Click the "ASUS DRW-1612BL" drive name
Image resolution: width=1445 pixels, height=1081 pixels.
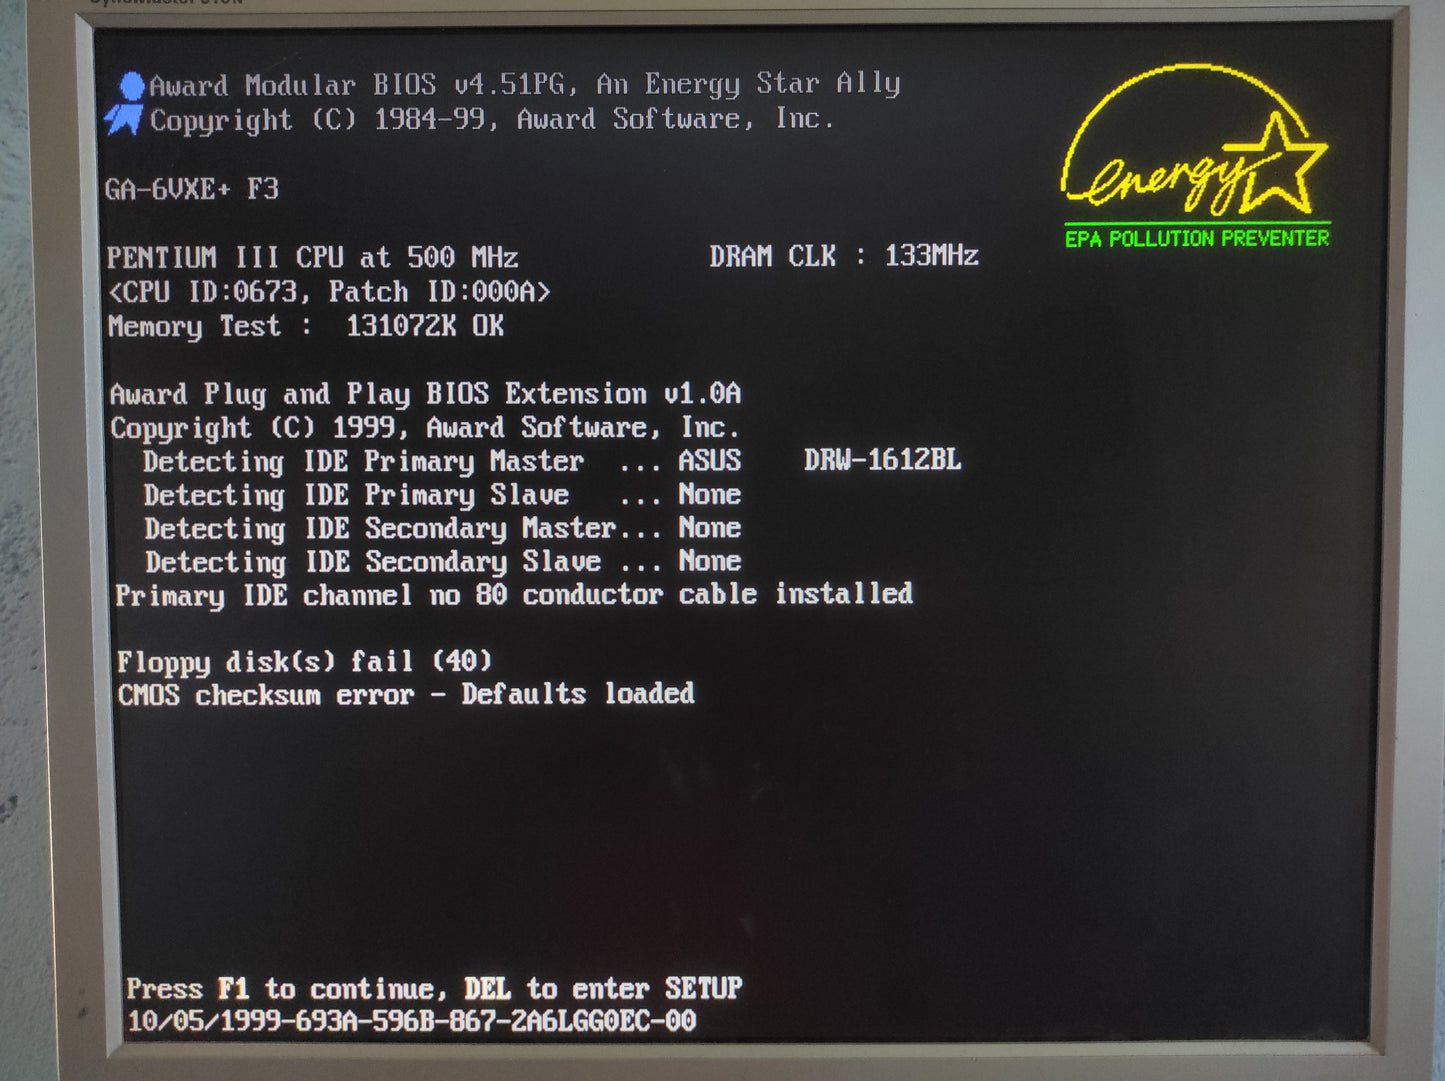[820, 460]
